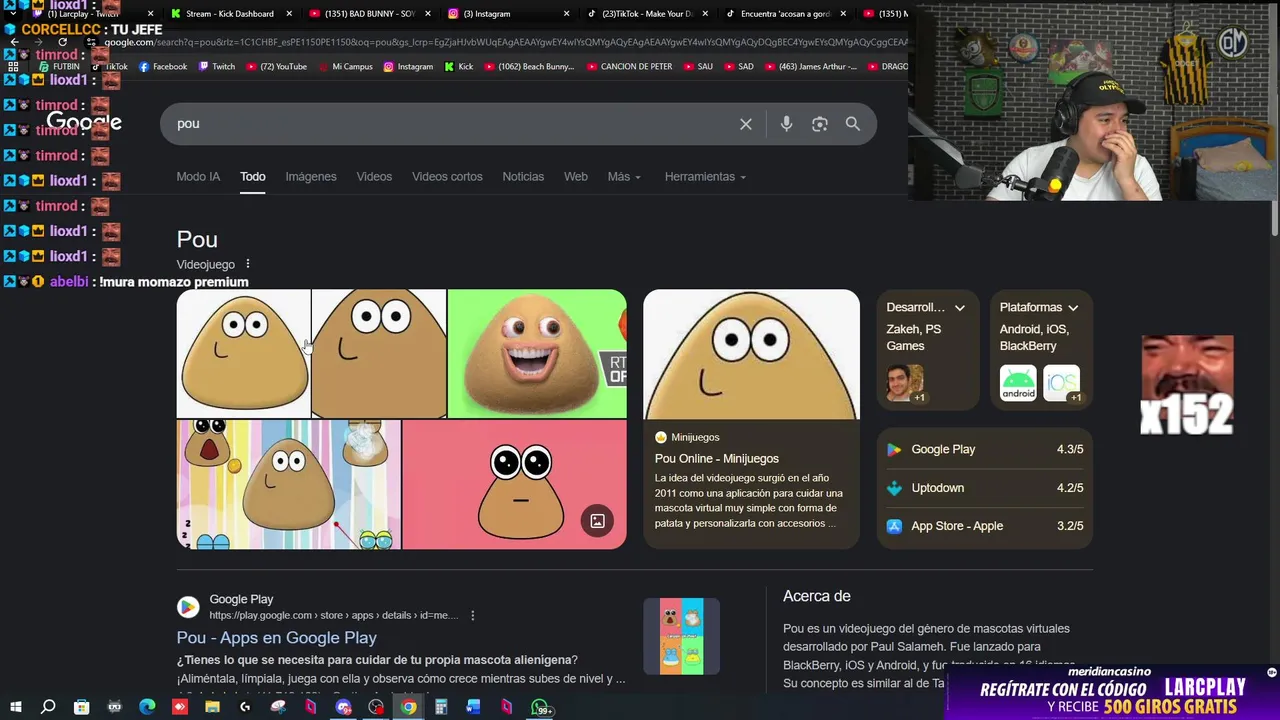1280x720 pixels.
Task: Switch to Modo IA search tab
Action: point(198,177)
